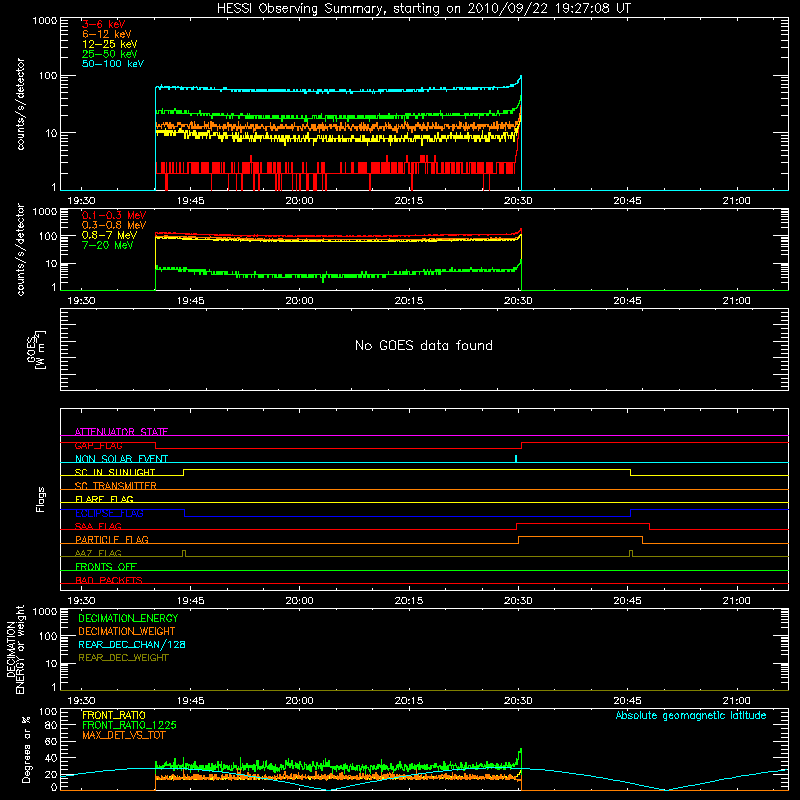Click the 'Degrees or %' axis title
This screenshot has height=800, width=800.
point(26,749)
